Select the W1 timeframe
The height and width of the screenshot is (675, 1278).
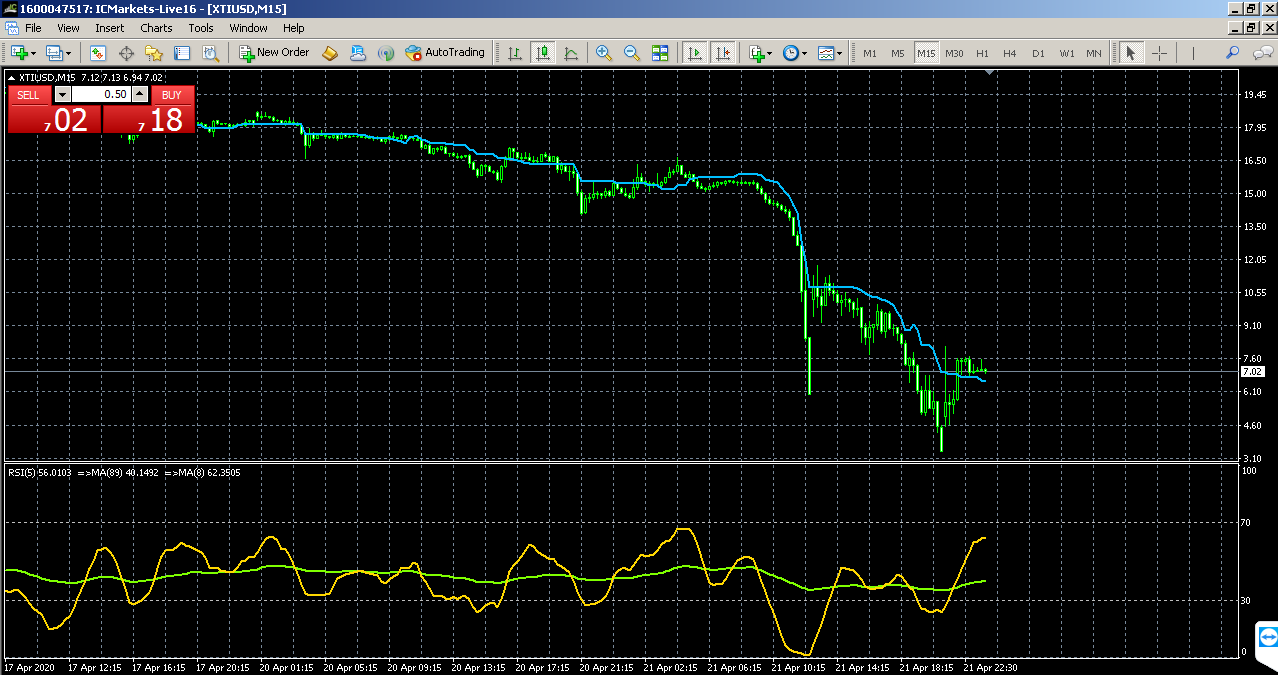coord(1067,53)
